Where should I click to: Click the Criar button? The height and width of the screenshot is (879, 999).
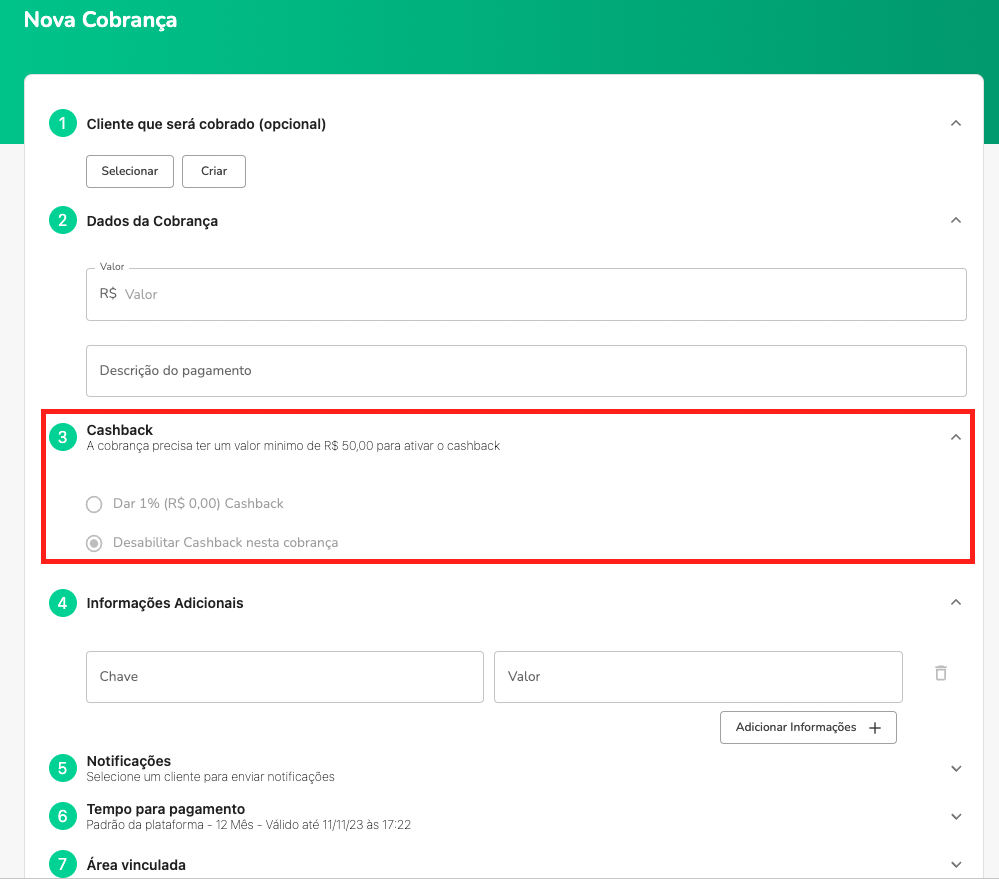213,171
